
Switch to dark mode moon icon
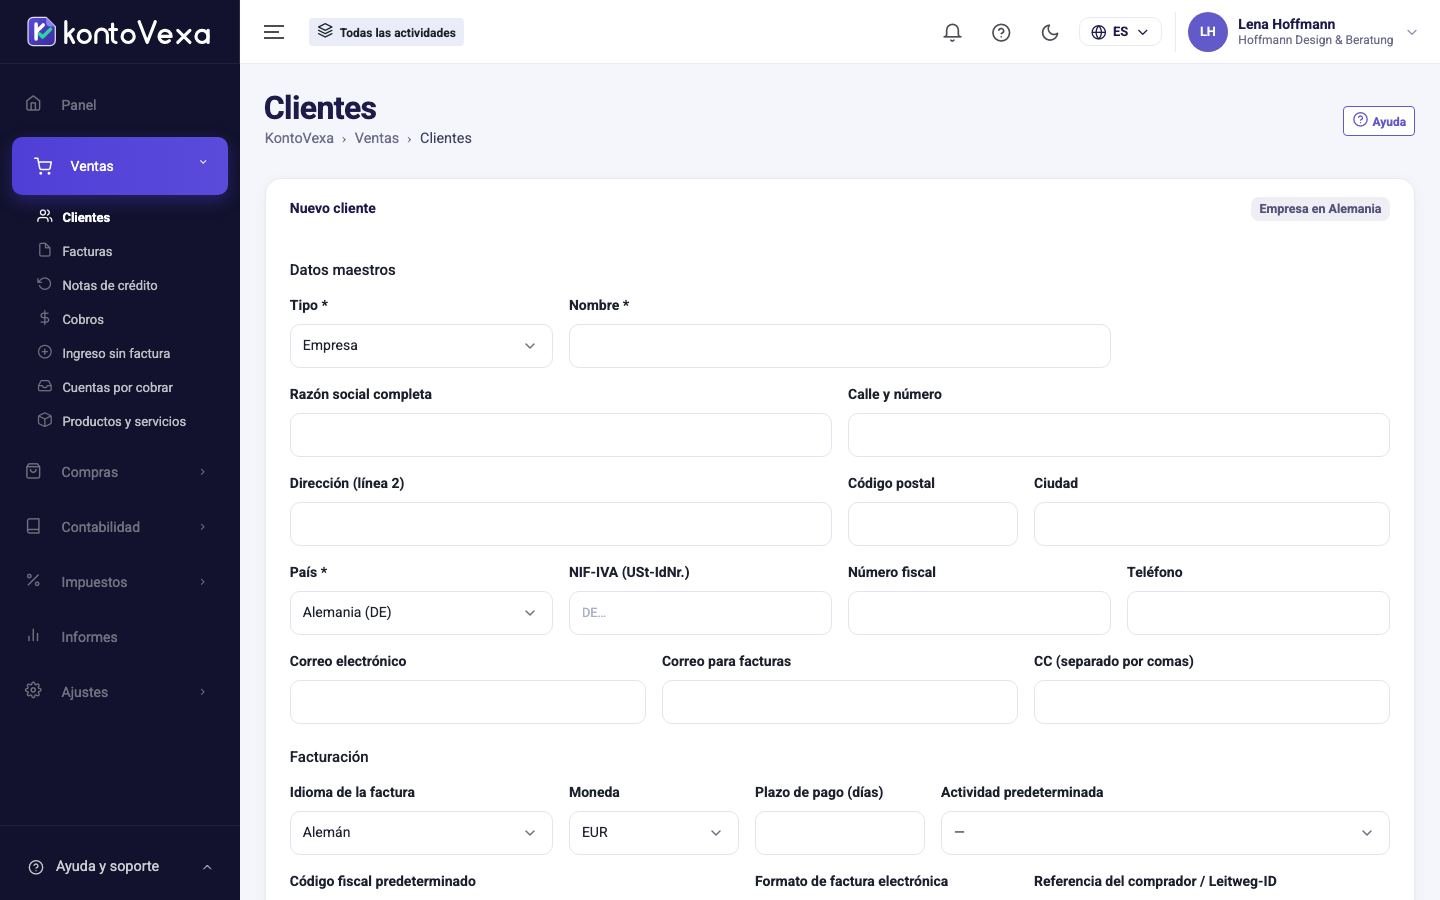pyautogui.click(x=1050, y=32)
